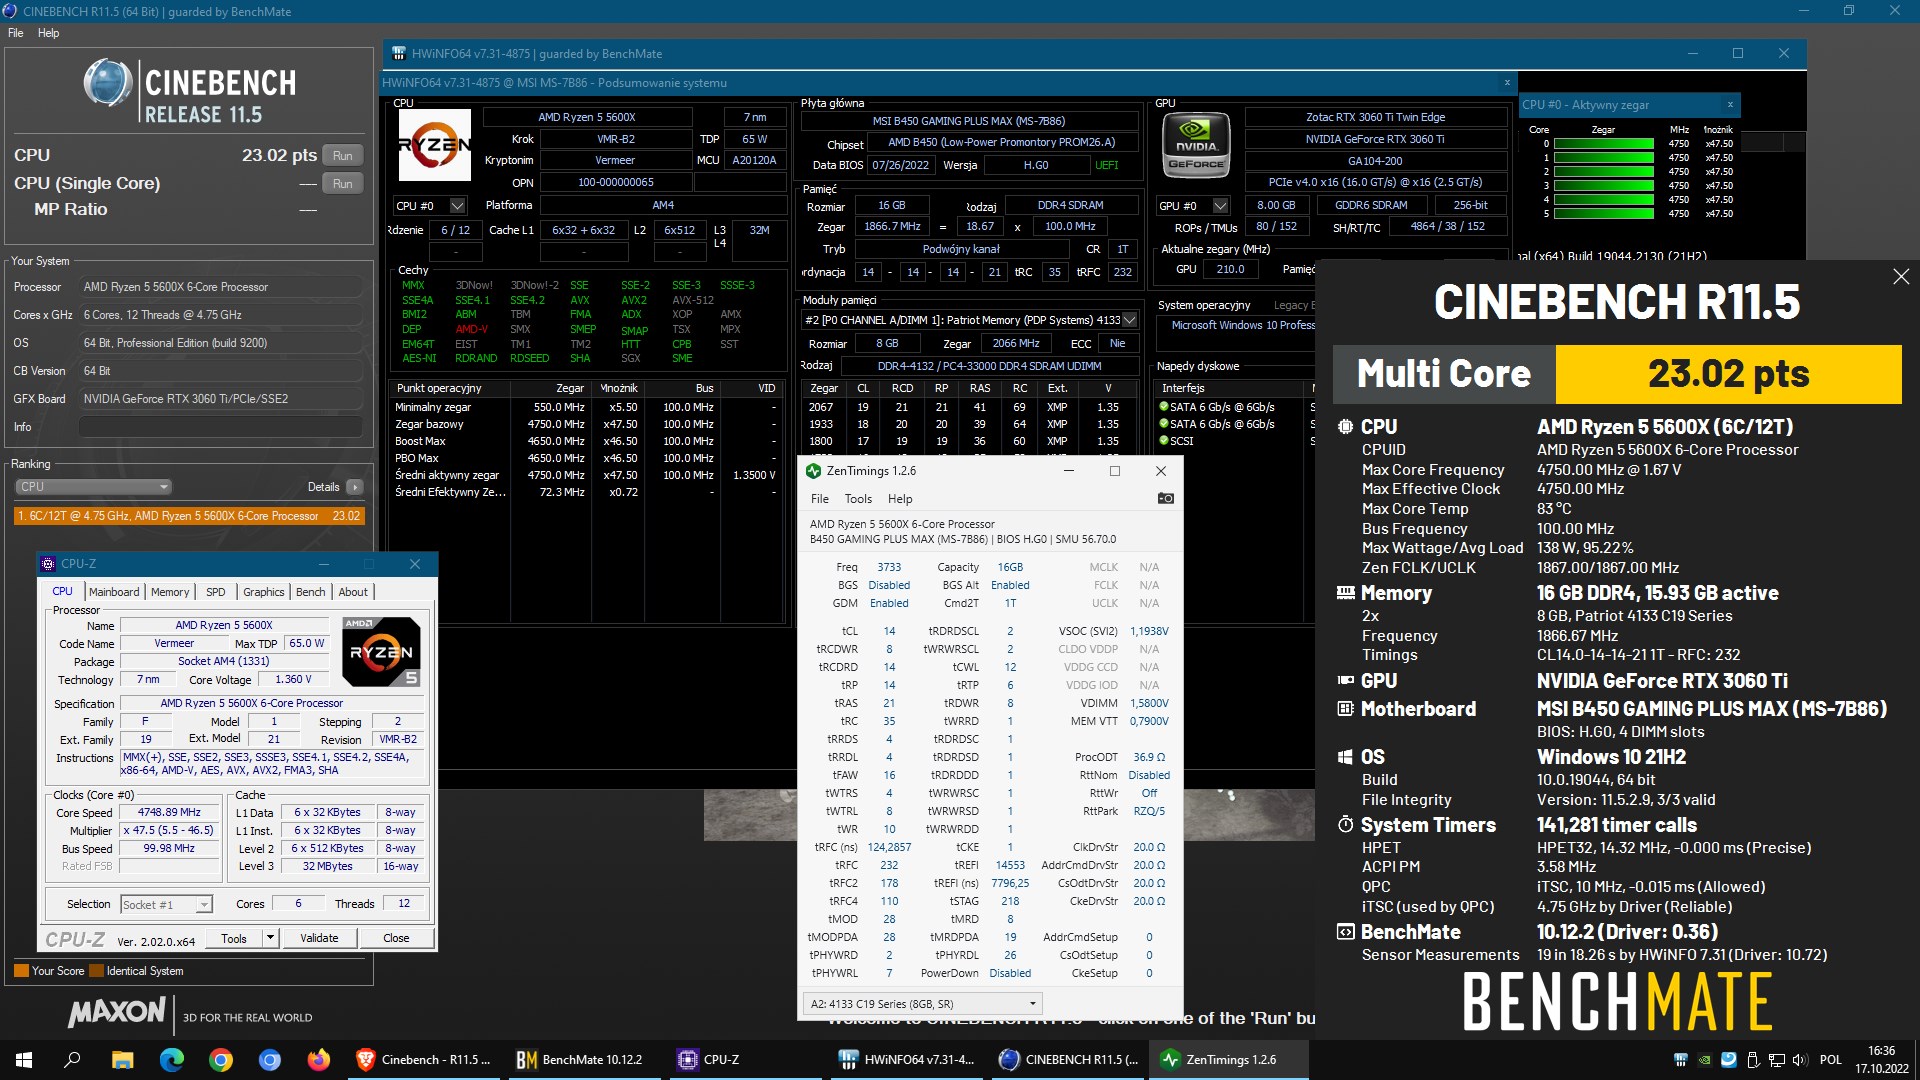Switch to CPU-Z About tab

pos(352,592)
